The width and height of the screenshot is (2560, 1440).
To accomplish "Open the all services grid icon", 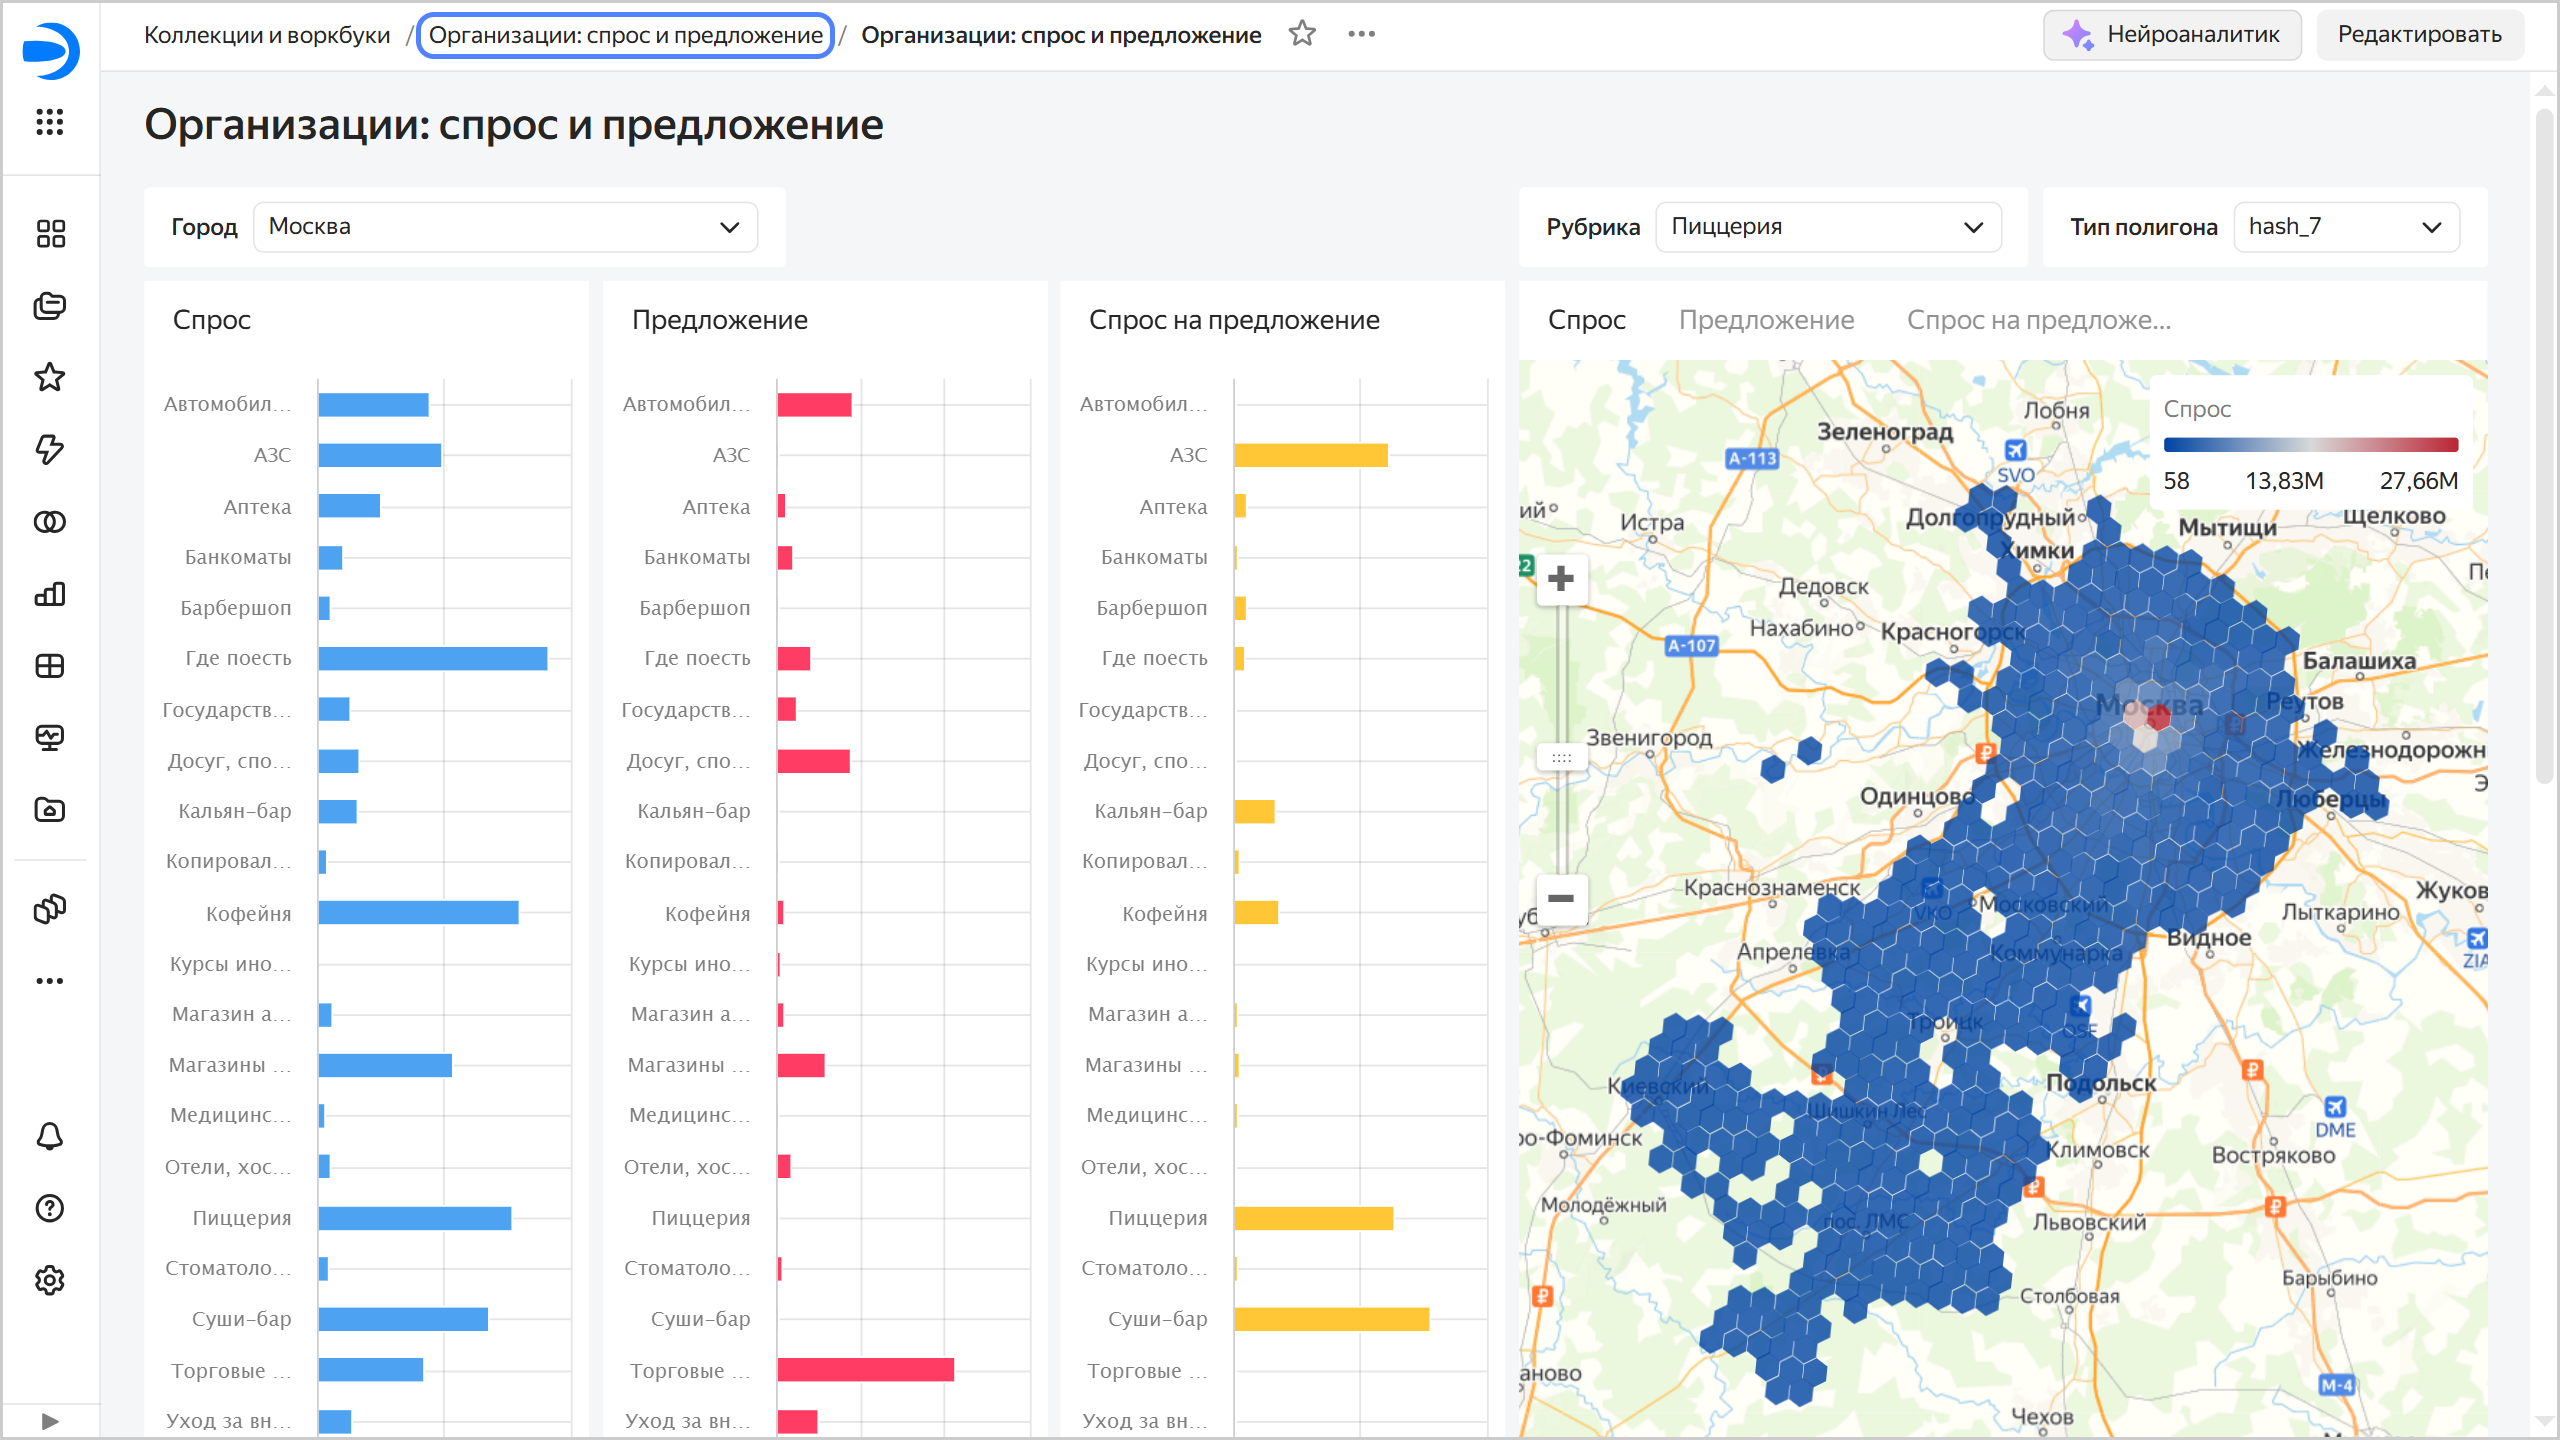I will 50,122.
